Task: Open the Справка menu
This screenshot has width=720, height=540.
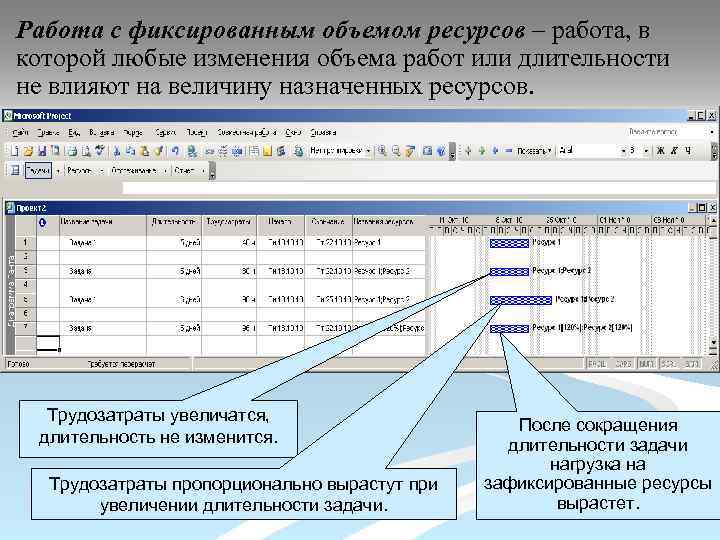Action: [323, 132]
